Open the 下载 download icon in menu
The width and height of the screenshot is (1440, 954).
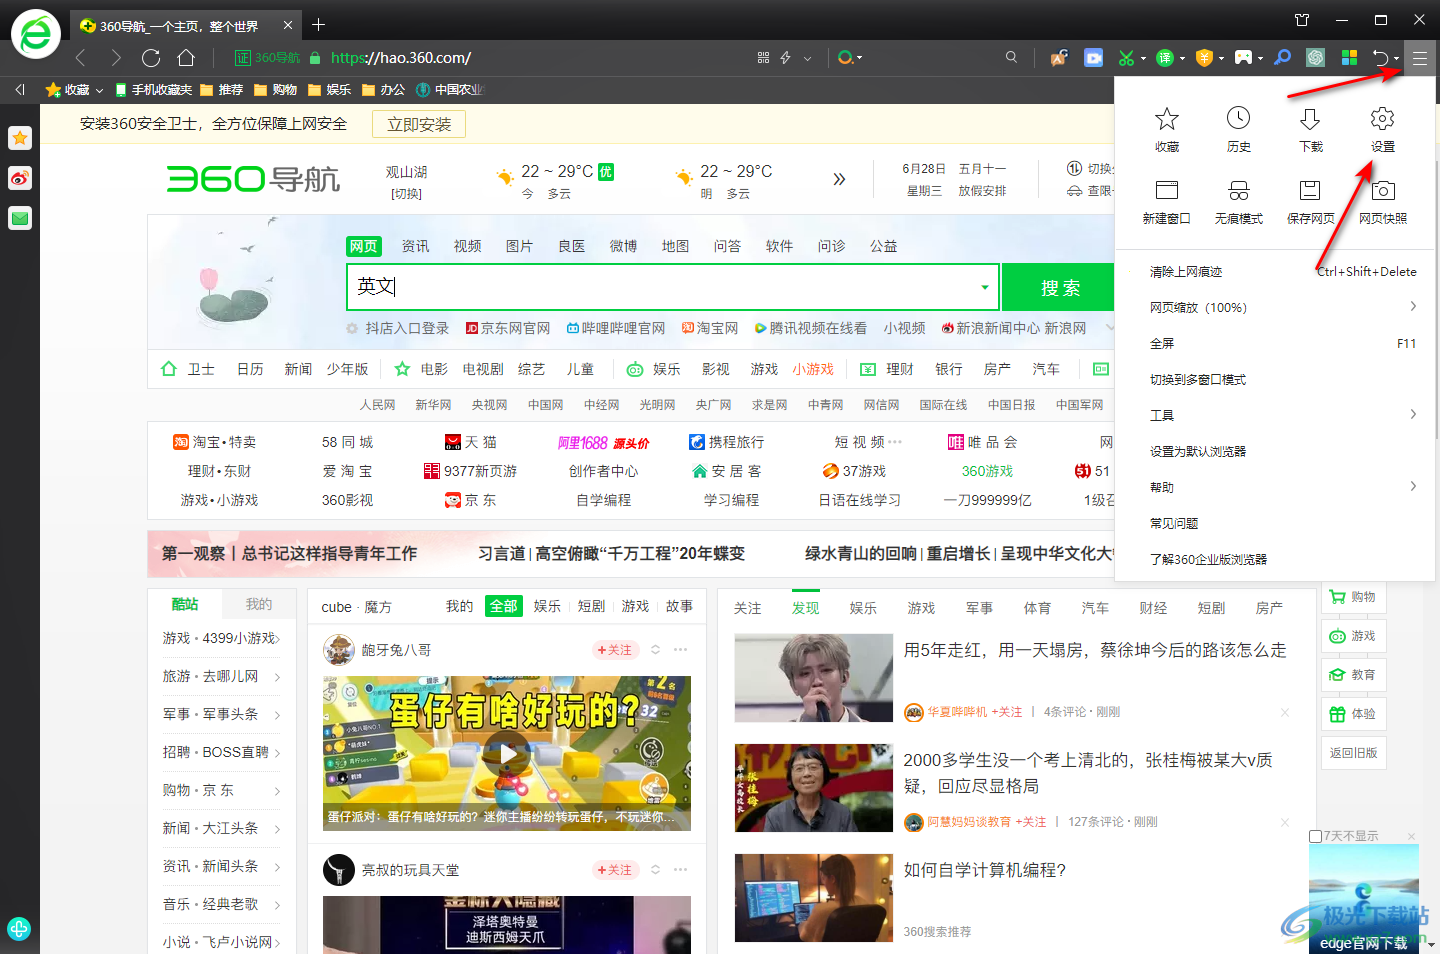(1310, 119)
